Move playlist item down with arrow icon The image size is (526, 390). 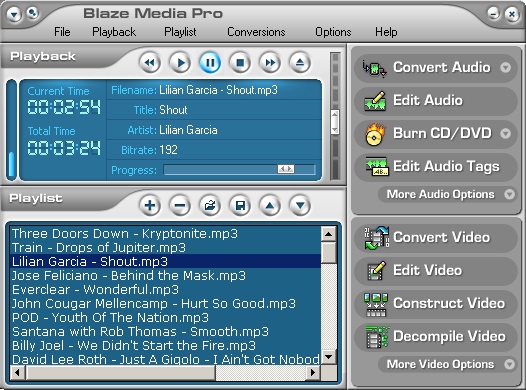click(x=300, y=205)
